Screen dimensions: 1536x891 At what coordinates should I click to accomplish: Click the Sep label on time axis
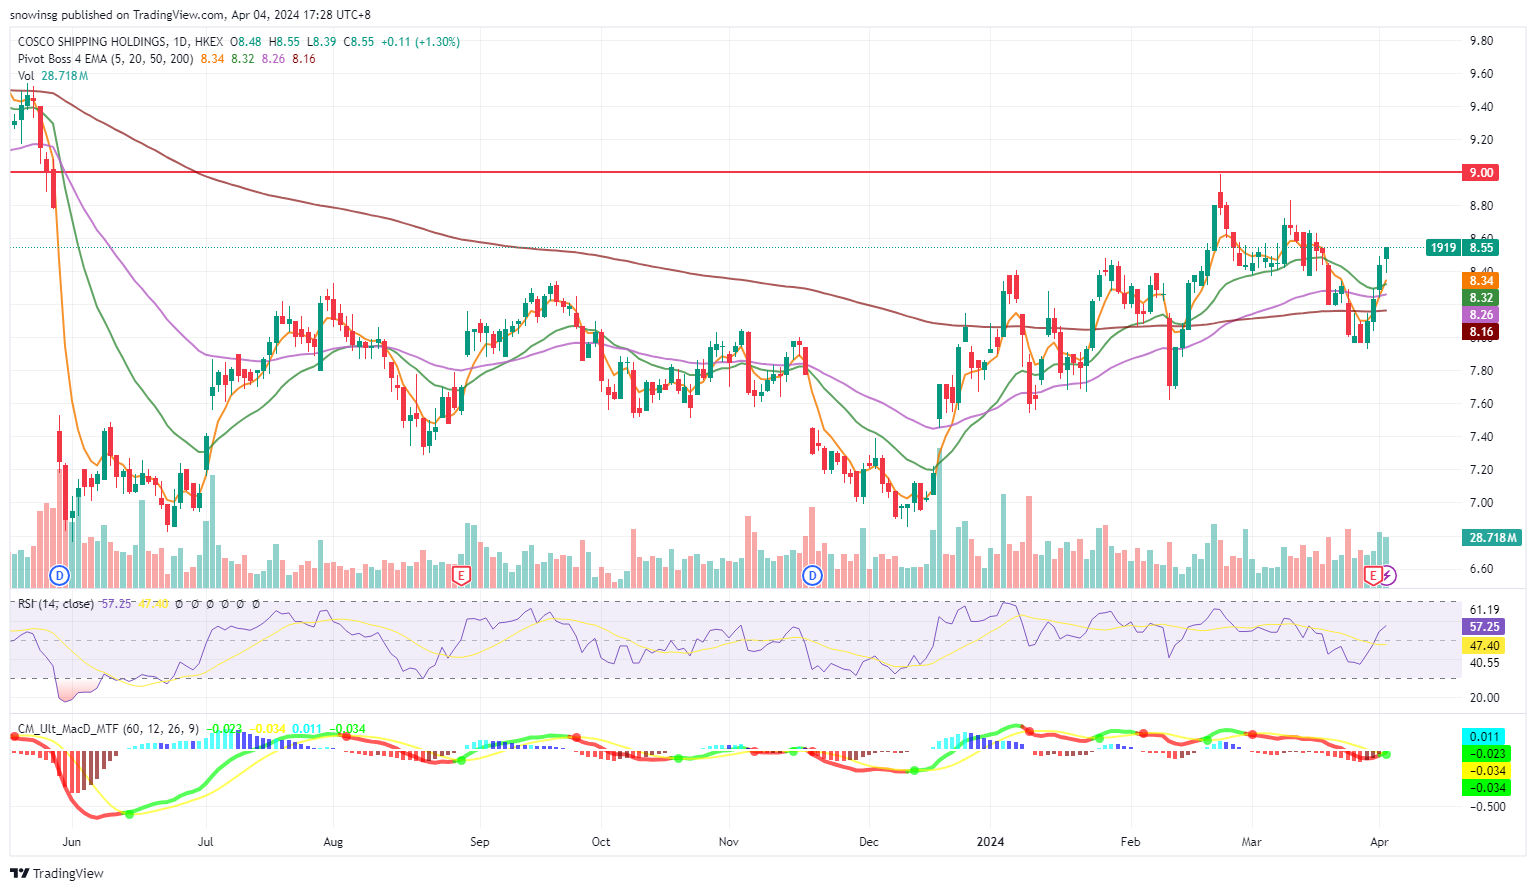click(480, 842)
